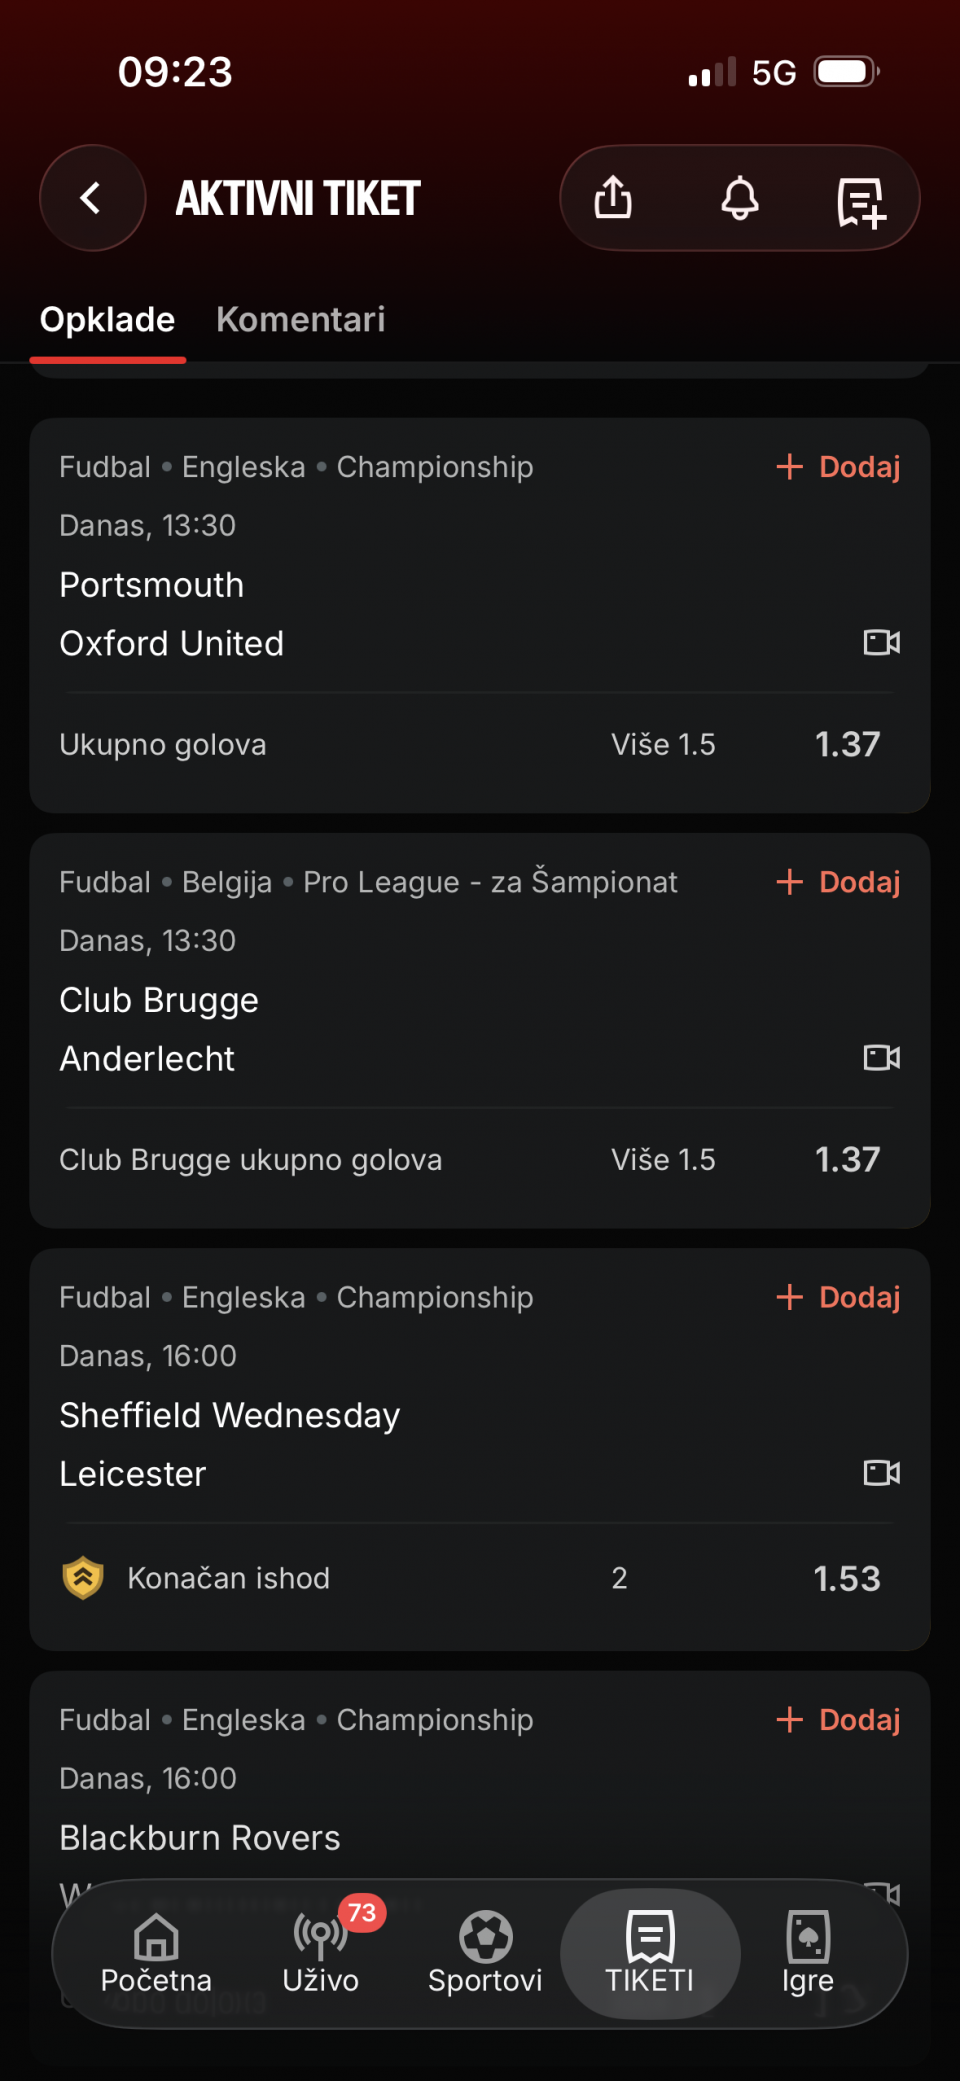Open the Sheffield Wednesday vs Leicester match
This screenshot has width=960, height=2081.
click(230, 1444)
